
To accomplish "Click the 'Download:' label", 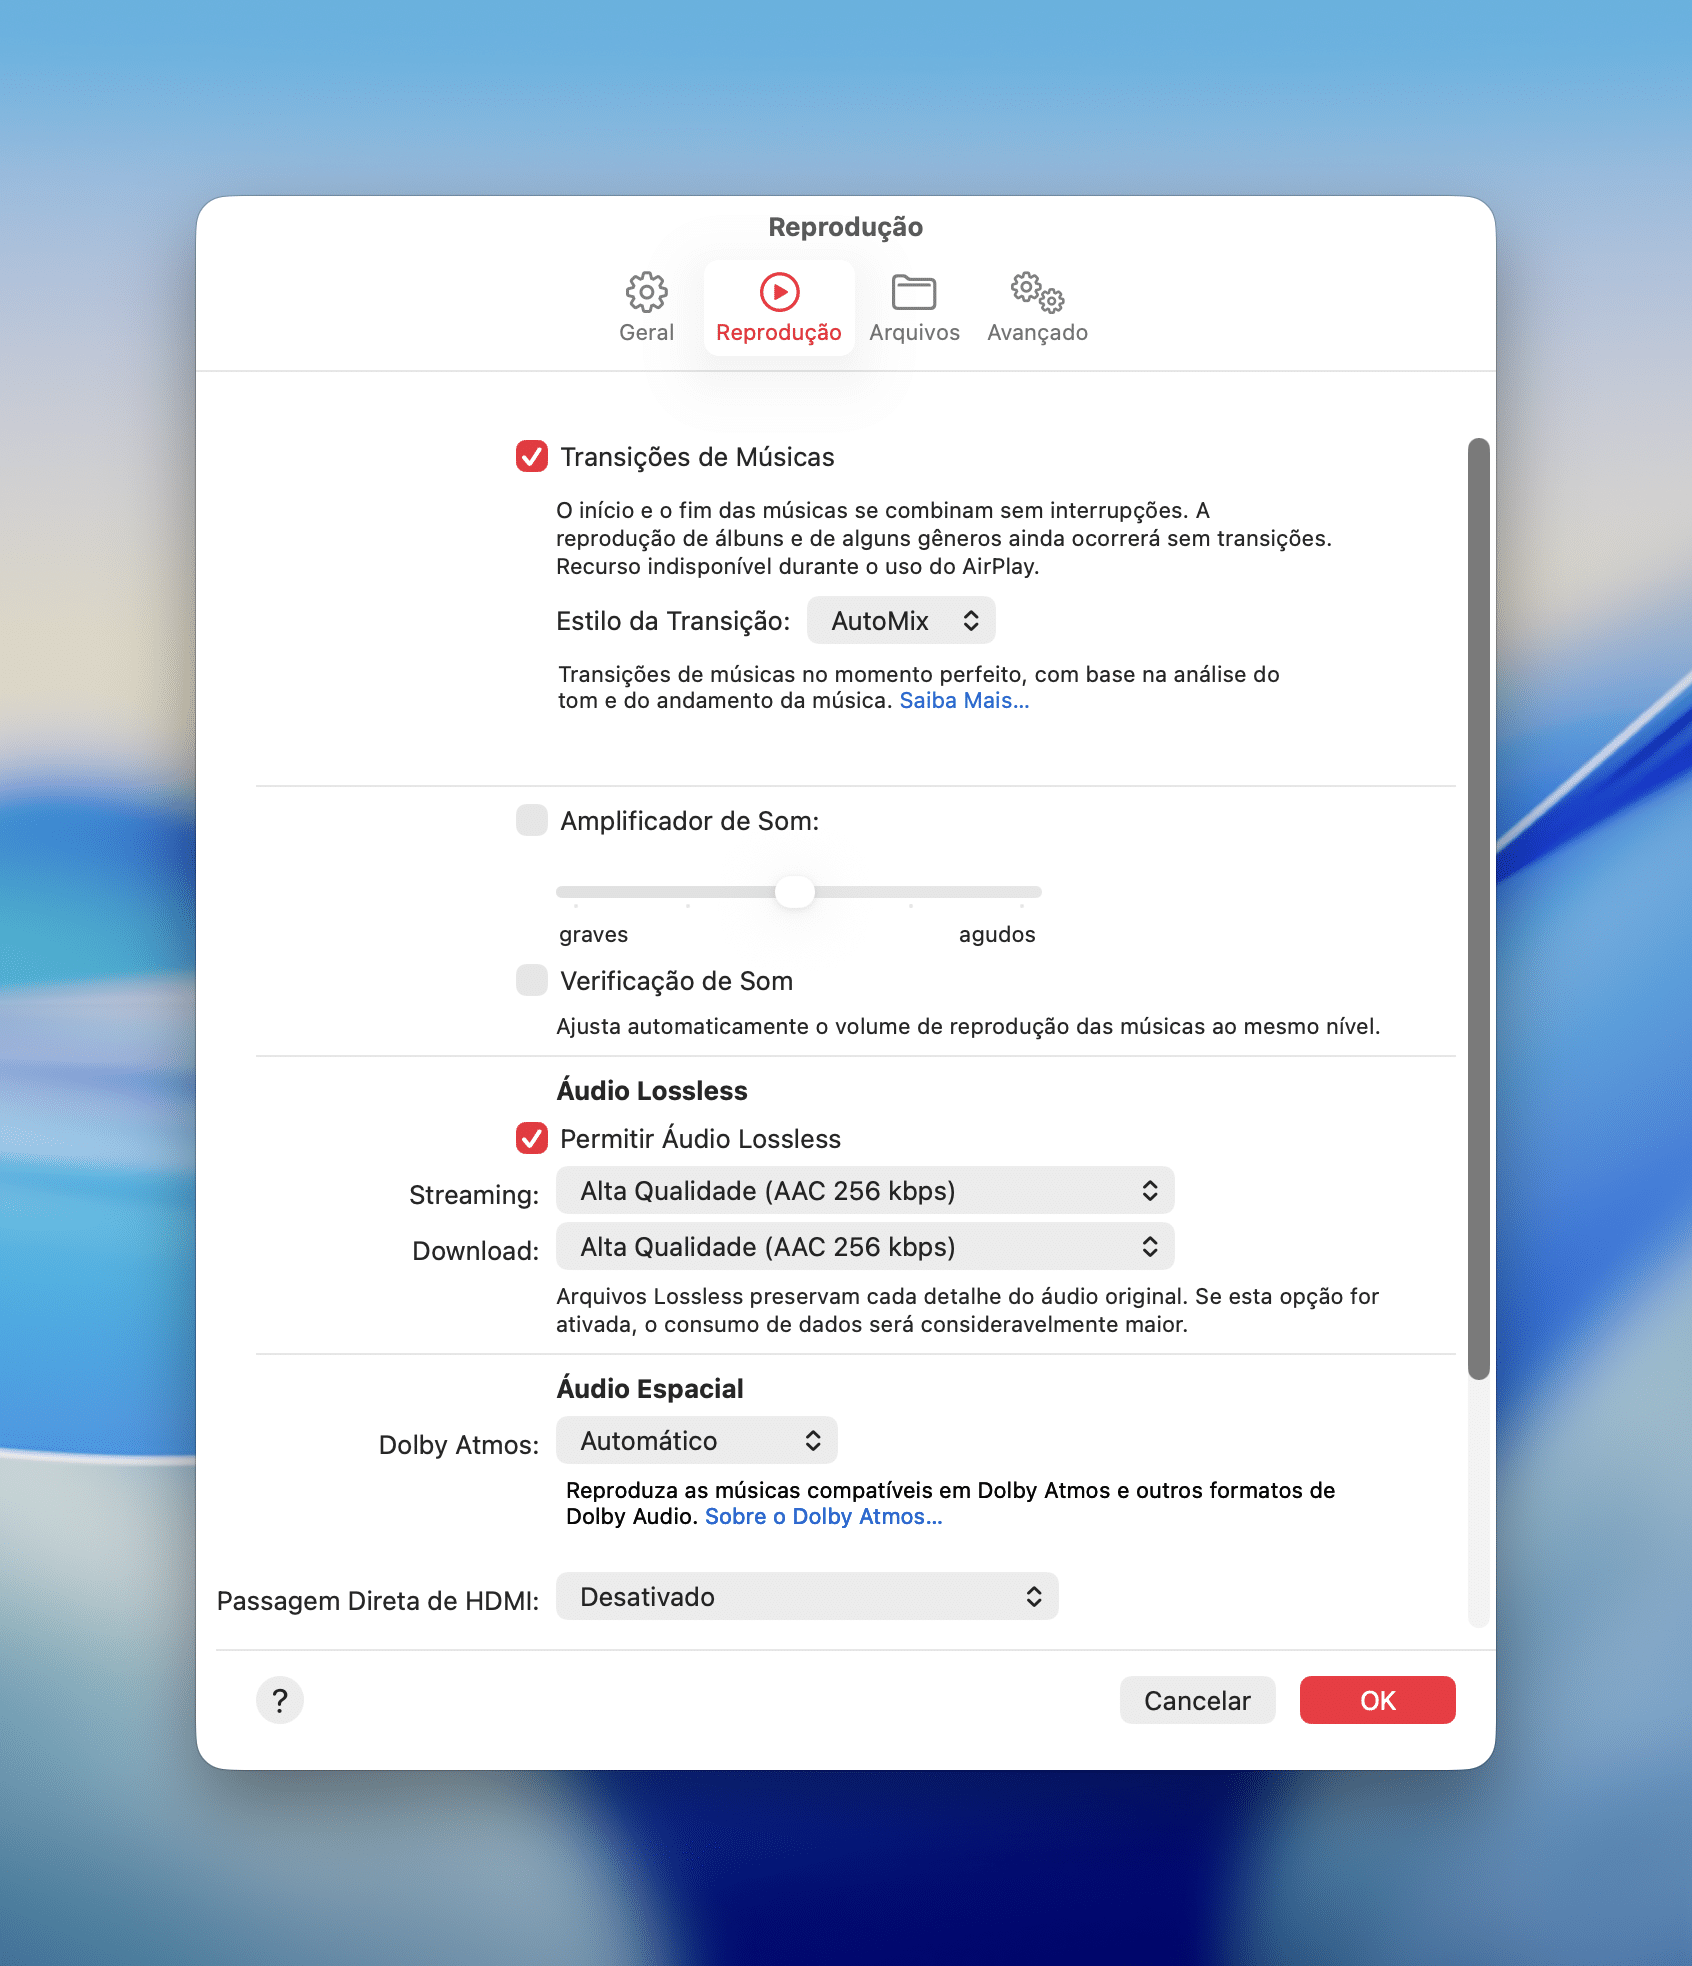I will (476, 1251).
